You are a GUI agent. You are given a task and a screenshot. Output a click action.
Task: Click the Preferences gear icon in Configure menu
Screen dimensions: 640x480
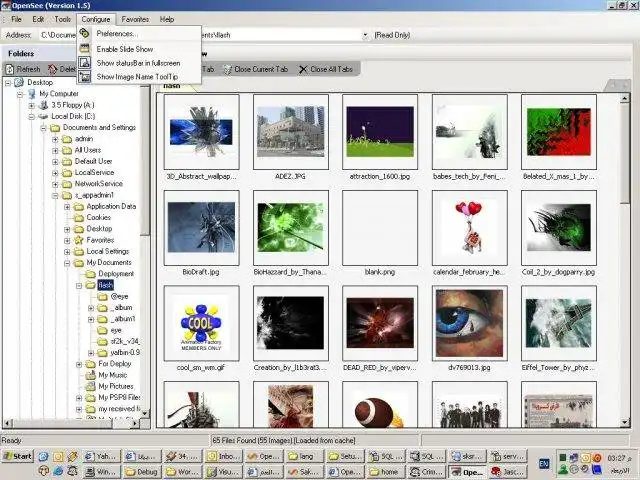tap(85, 34)
